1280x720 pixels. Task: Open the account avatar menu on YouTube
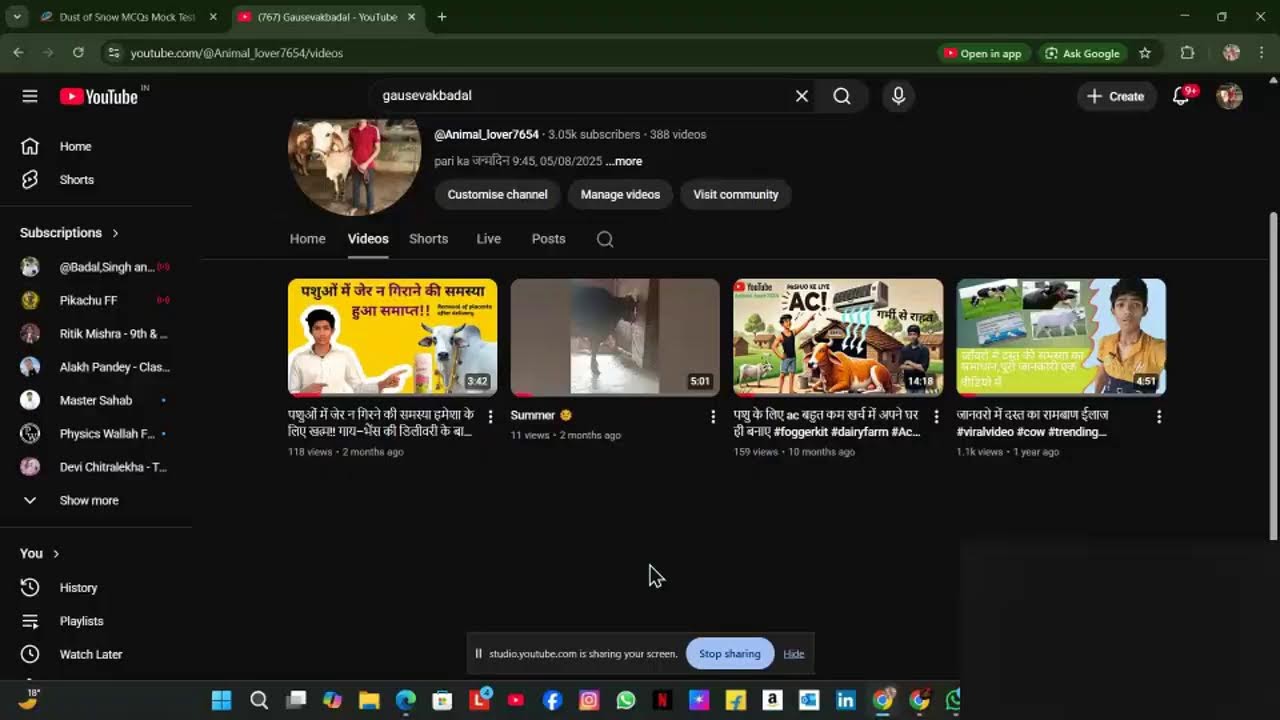point(1229,96)
